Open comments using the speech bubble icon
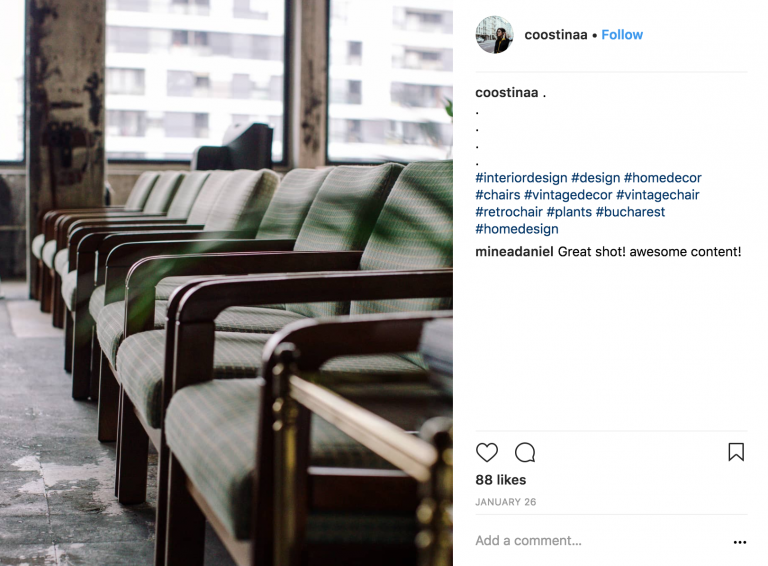 pyautogui.click(x=525, y=452)
